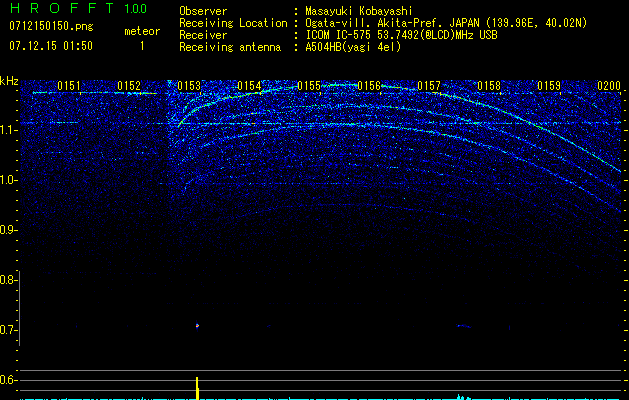Click the meteor counter label
The height and width of the screenshot is (400, 629).
[x=142, y=31]
